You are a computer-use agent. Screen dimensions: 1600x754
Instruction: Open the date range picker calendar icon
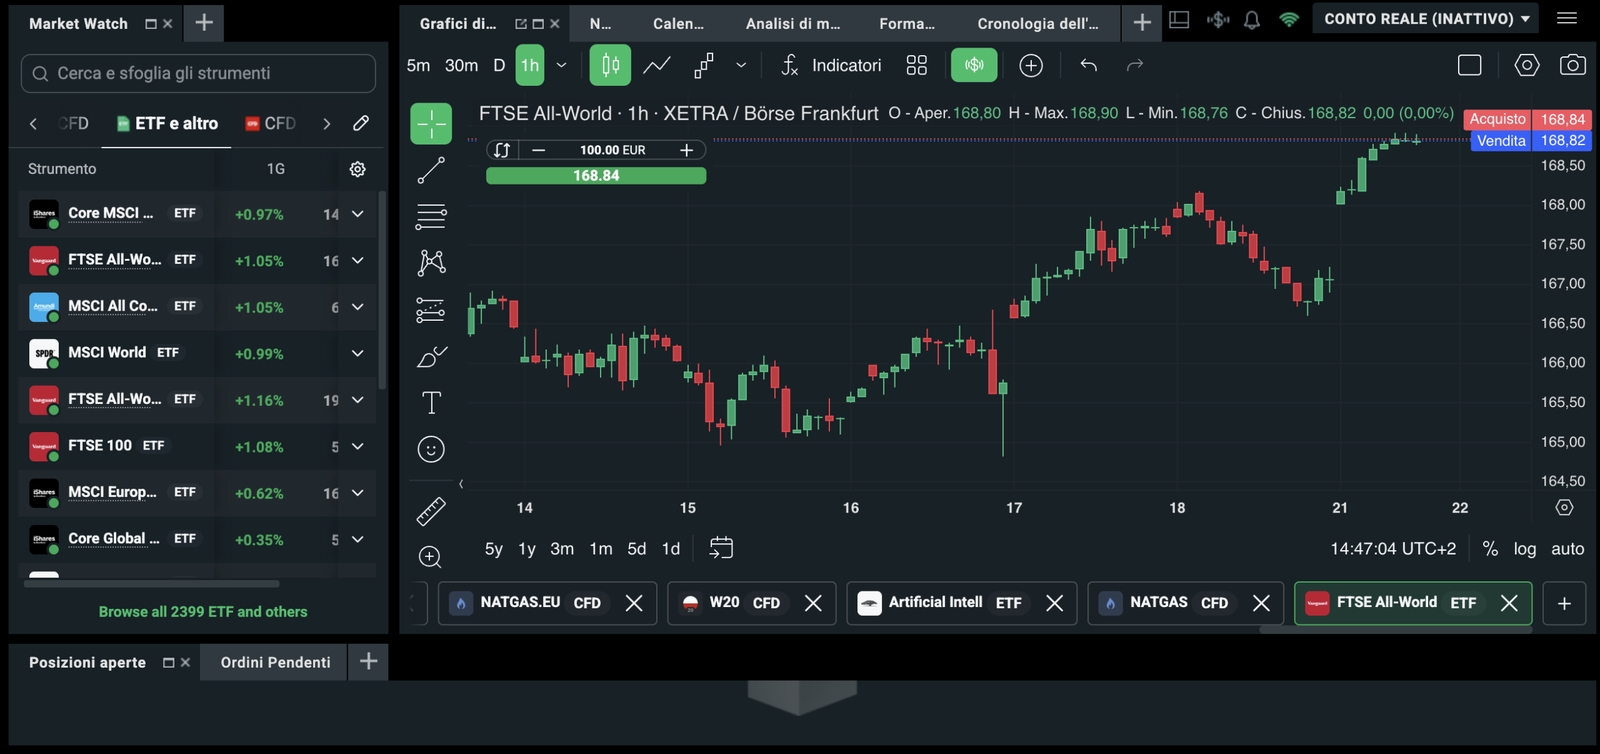[x=721, y=548]
